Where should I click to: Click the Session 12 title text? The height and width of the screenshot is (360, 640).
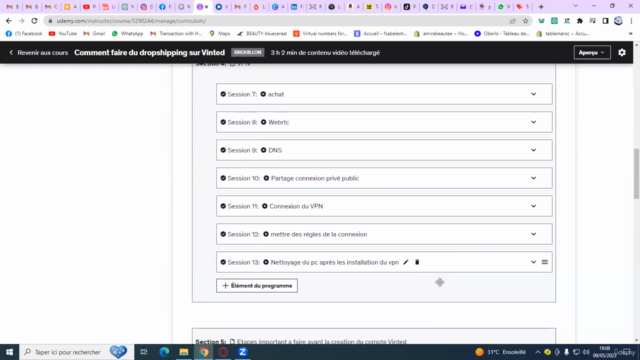coord(319,234)
